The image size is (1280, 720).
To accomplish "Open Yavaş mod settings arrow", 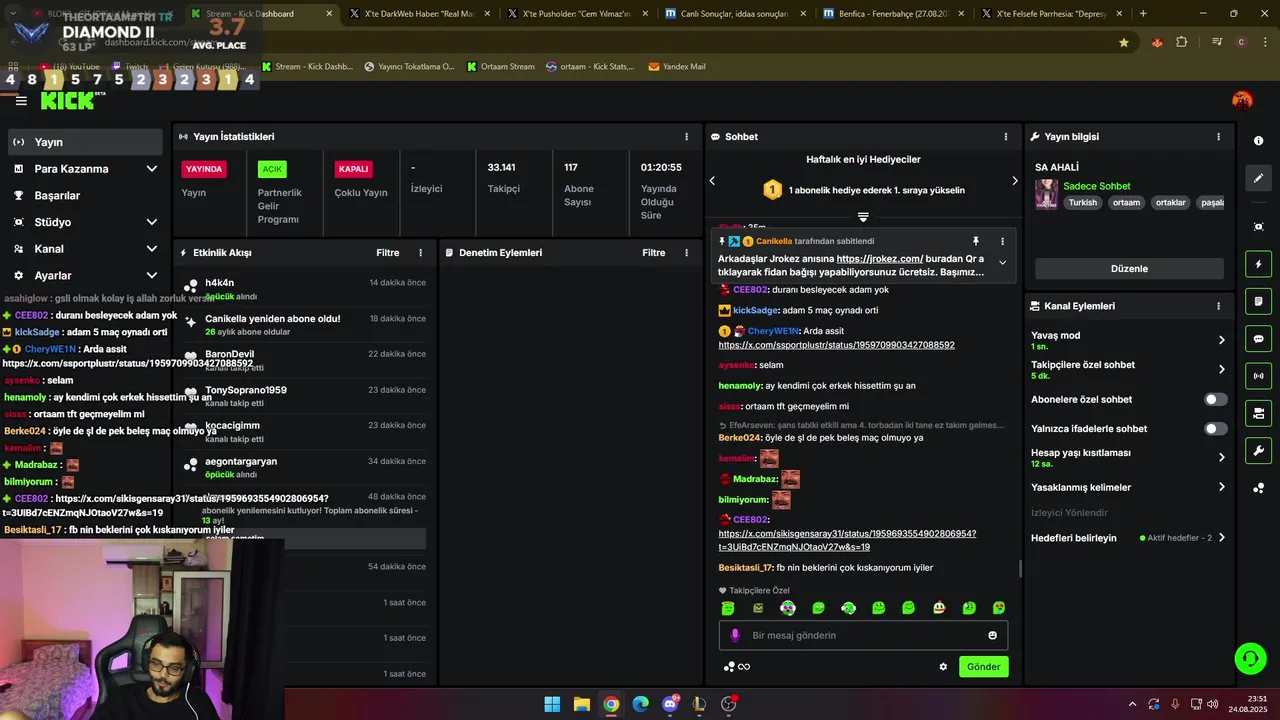I will point(1221,340).
